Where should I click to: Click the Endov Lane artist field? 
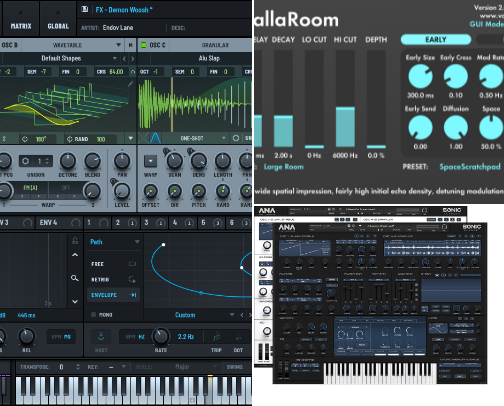click(118, 28)
